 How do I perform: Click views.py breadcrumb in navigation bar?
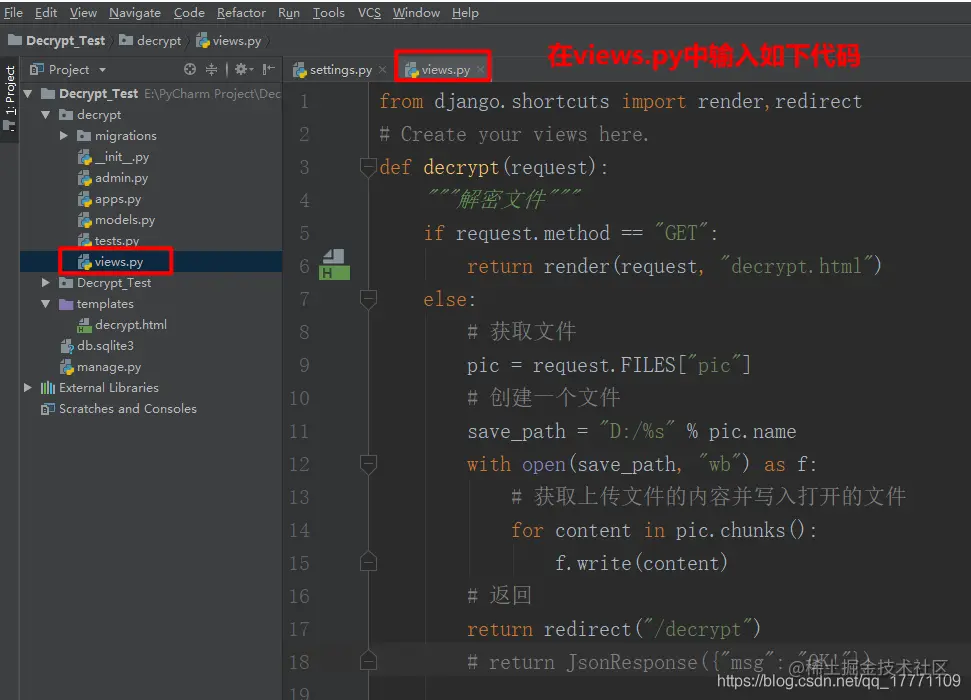pyautogui.click(x=229, y=41)
